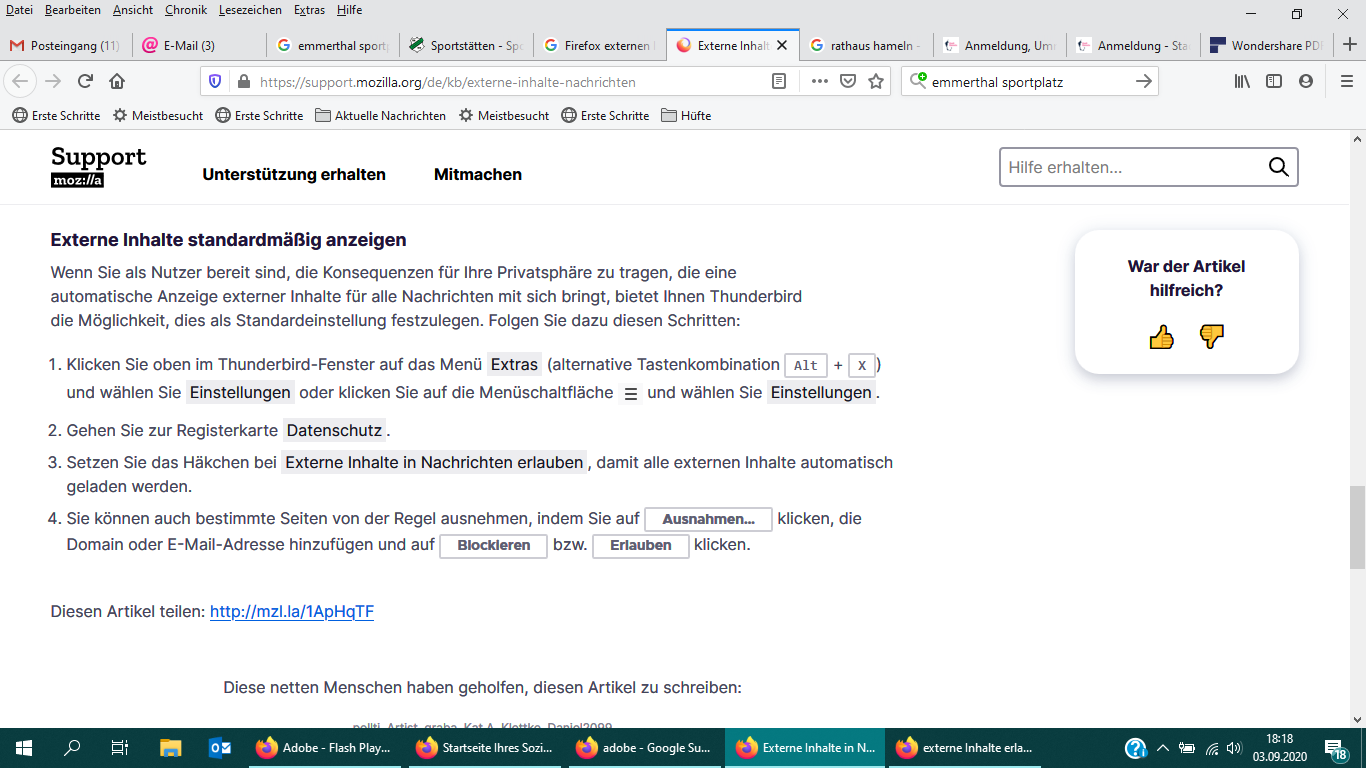1366x768 pixels.
Task: Open the Firefox account icon
Action: point(1306,81)
